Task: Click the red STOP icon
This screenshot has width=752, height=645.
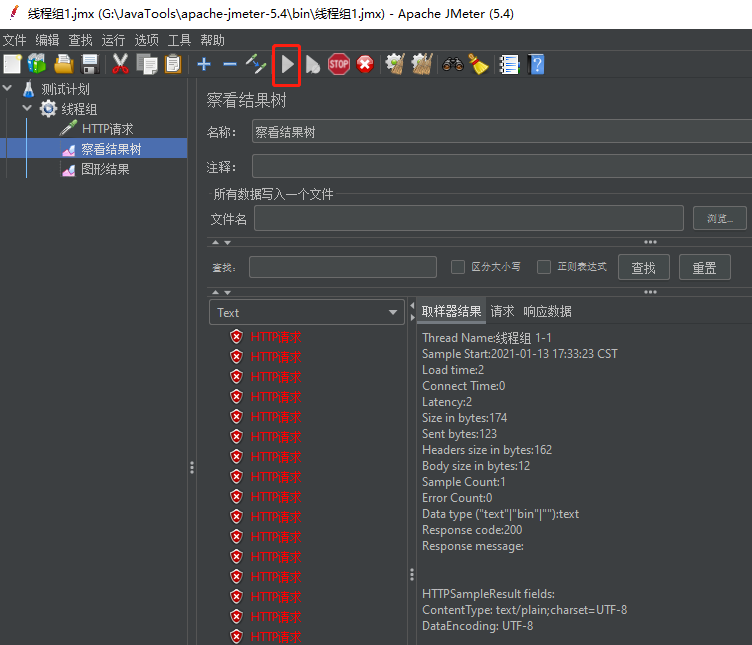Action: [x=339, y=64]
